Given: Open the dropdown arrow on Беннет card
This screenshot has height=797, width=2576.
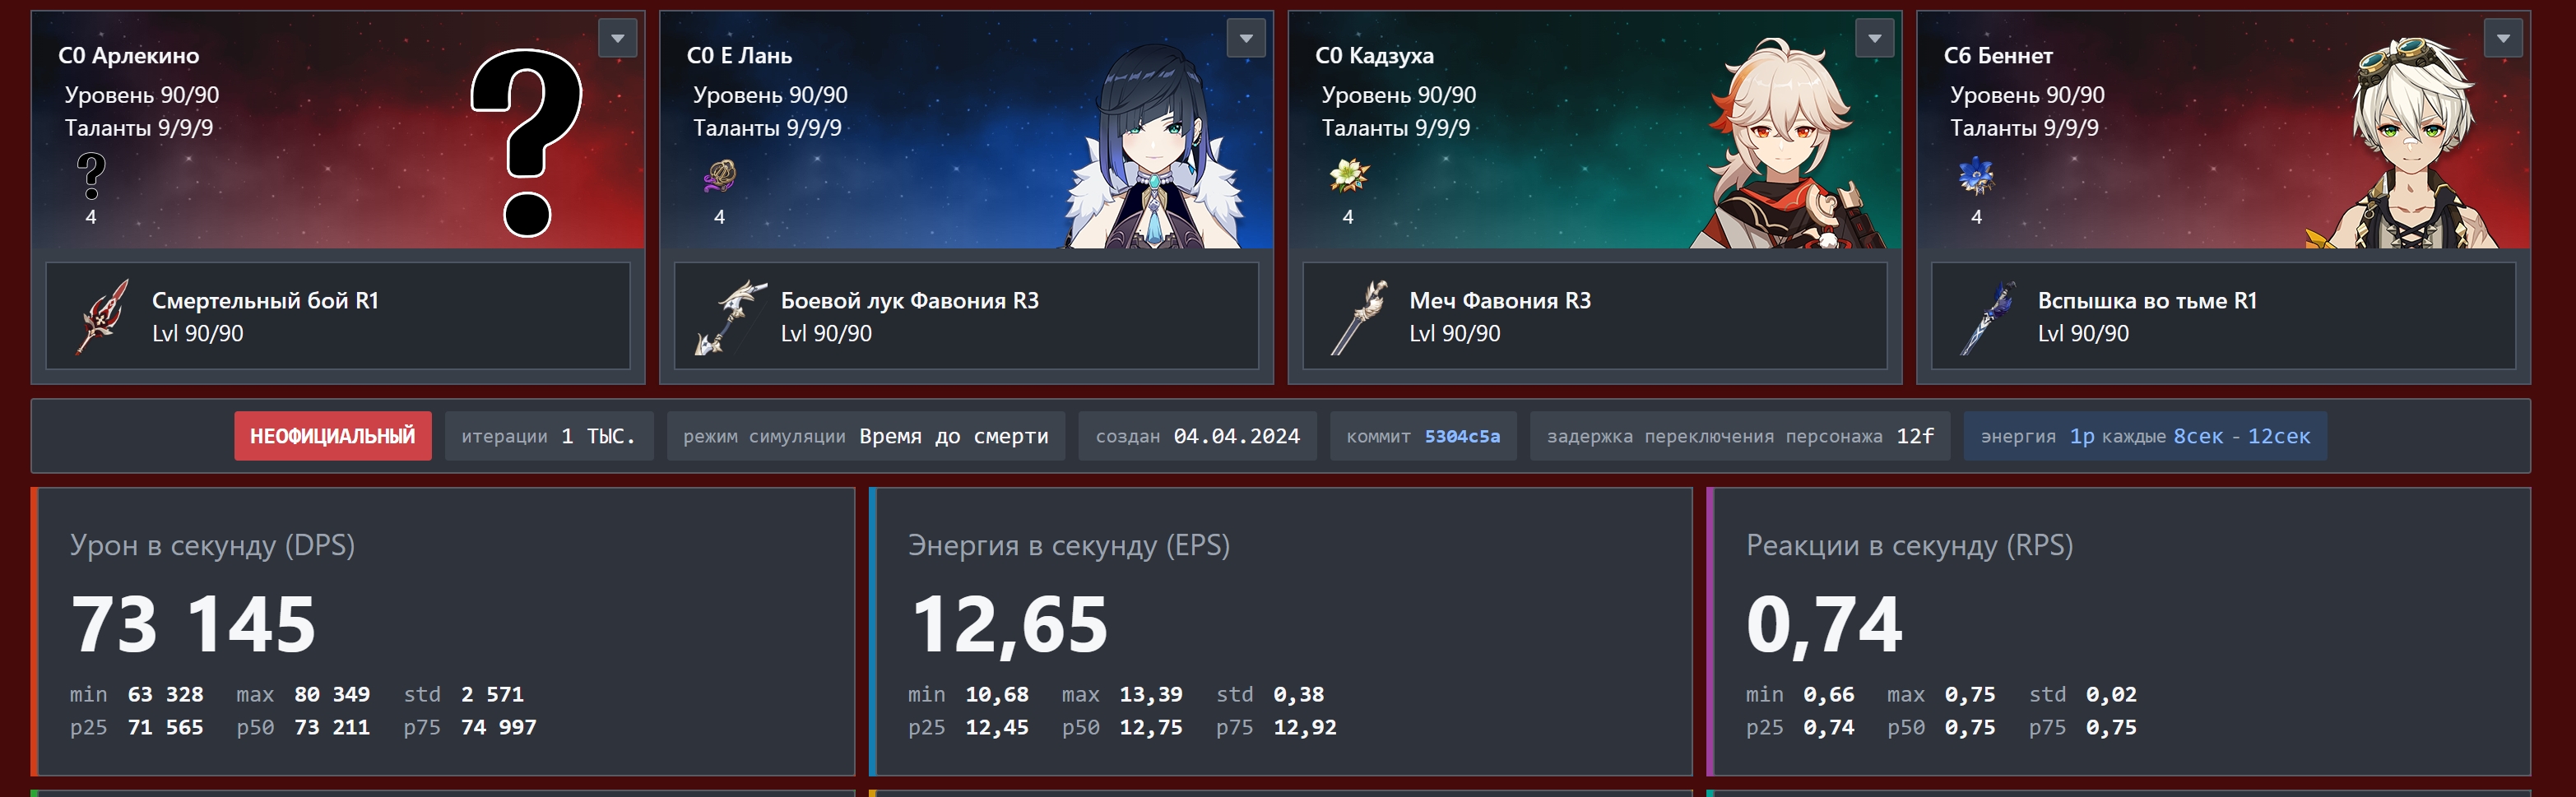Looking at the screenshot, I should coord(2503,39).
